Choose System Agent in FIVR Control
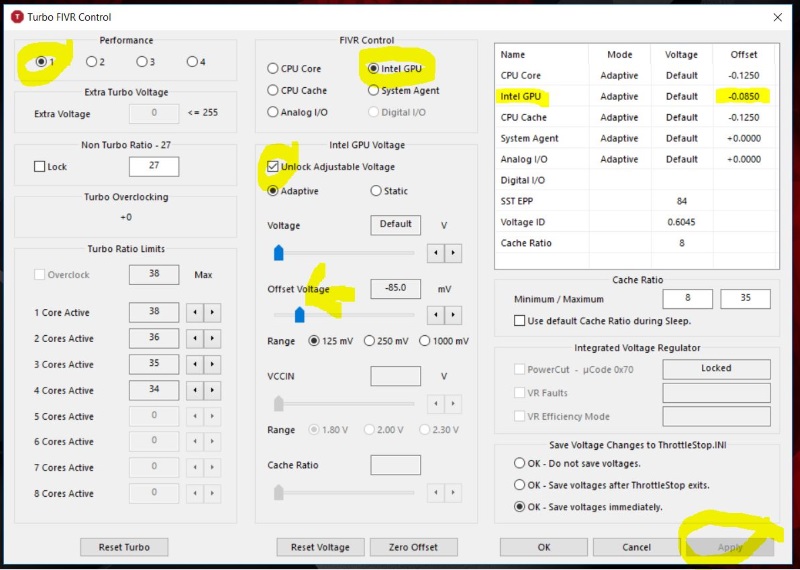 [x=373, y=90]
